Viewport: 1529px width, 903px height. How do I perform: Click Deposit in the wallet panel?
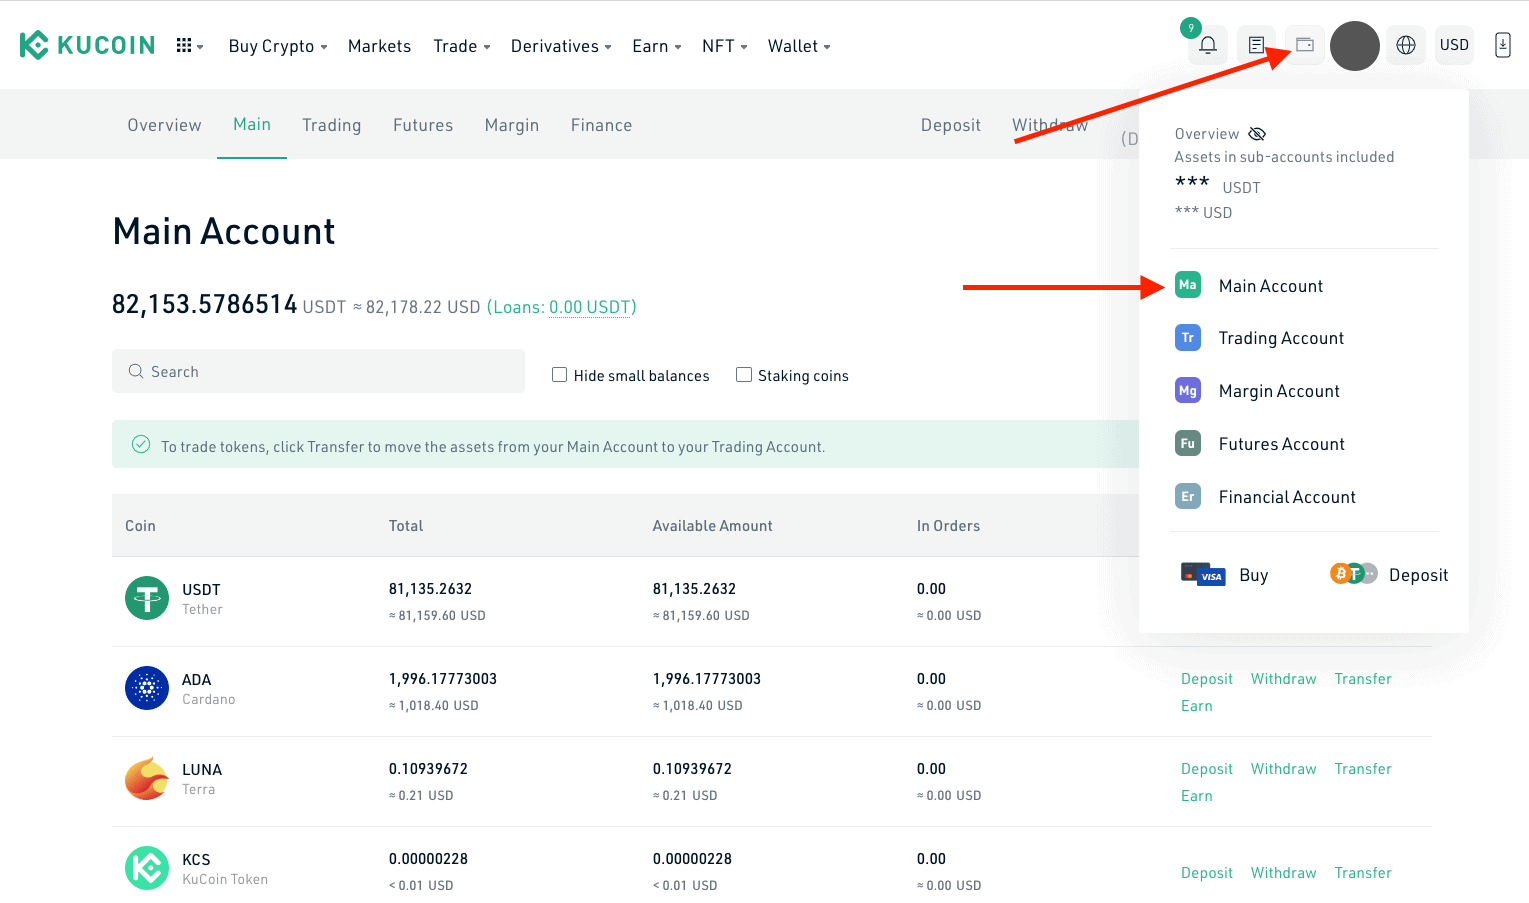coord(1418,575)
